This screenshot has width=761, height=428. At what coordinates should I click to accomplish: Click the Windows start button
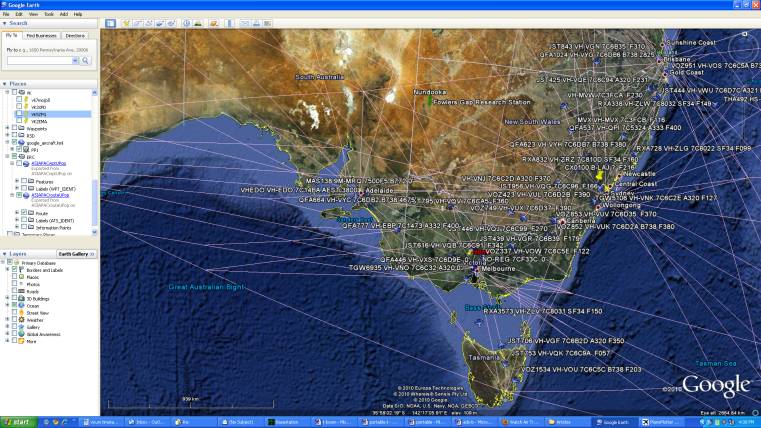pyautogui.click(x=17, y=422)
